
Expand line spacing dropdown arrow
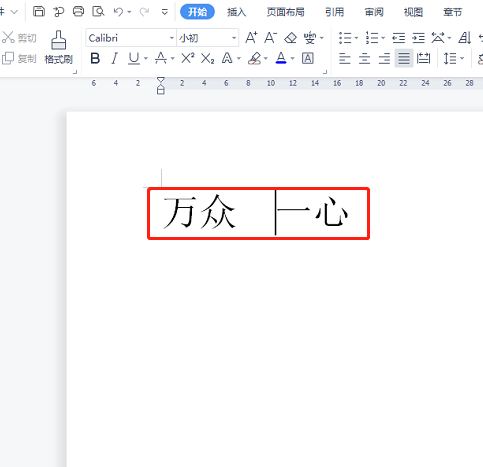[x=462, y=59]
